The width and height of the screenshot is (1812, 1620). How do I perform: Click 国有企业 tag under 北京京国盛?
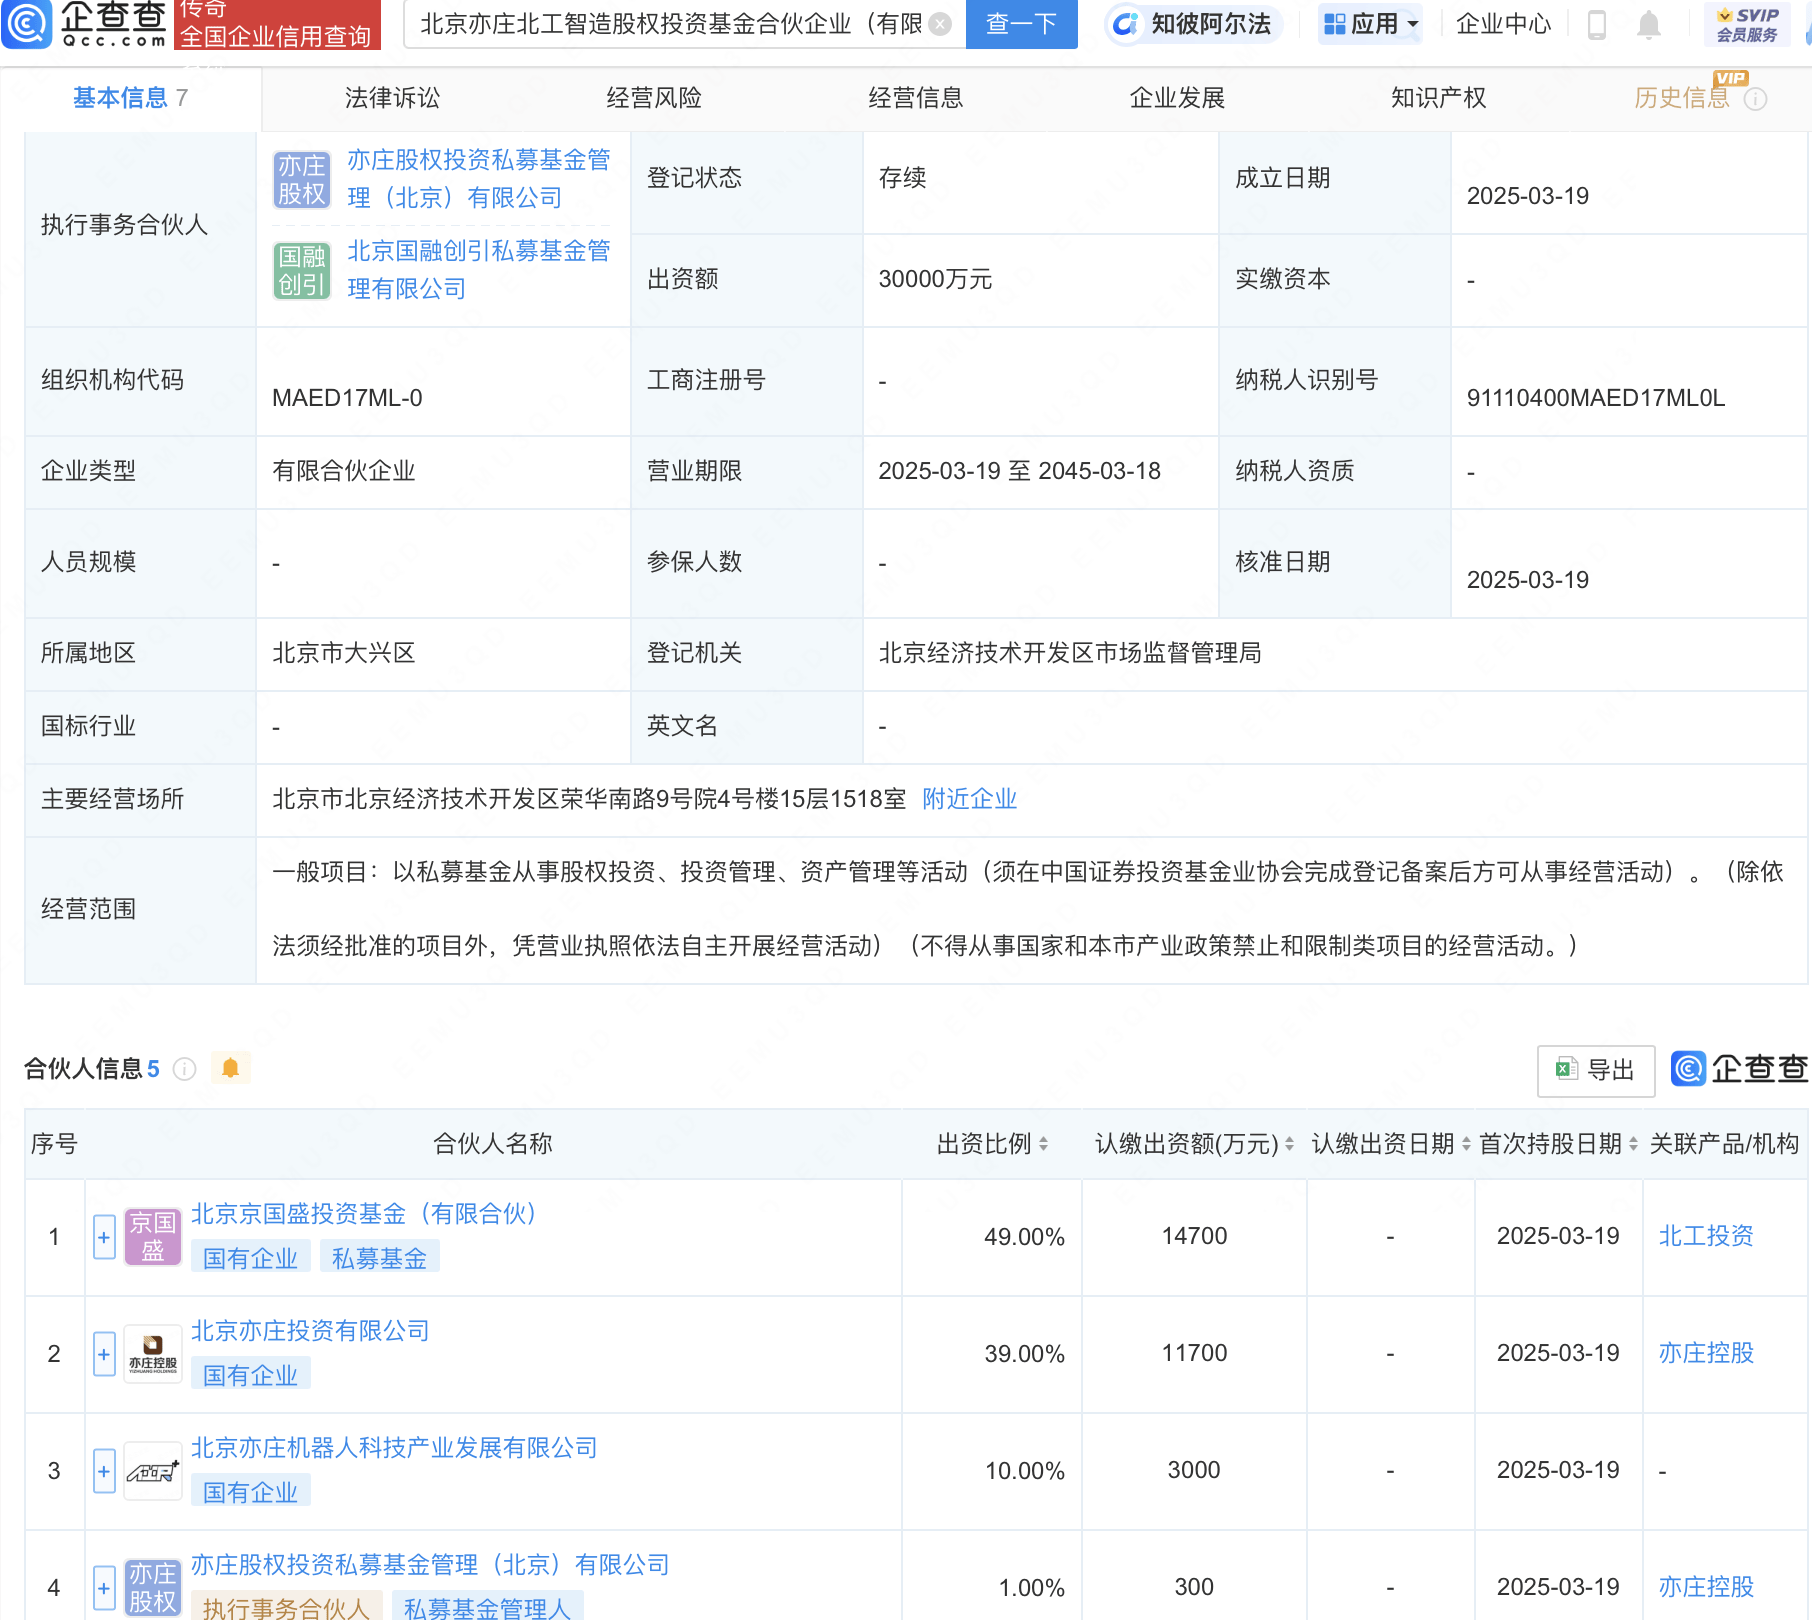(x=250, y=1259)
